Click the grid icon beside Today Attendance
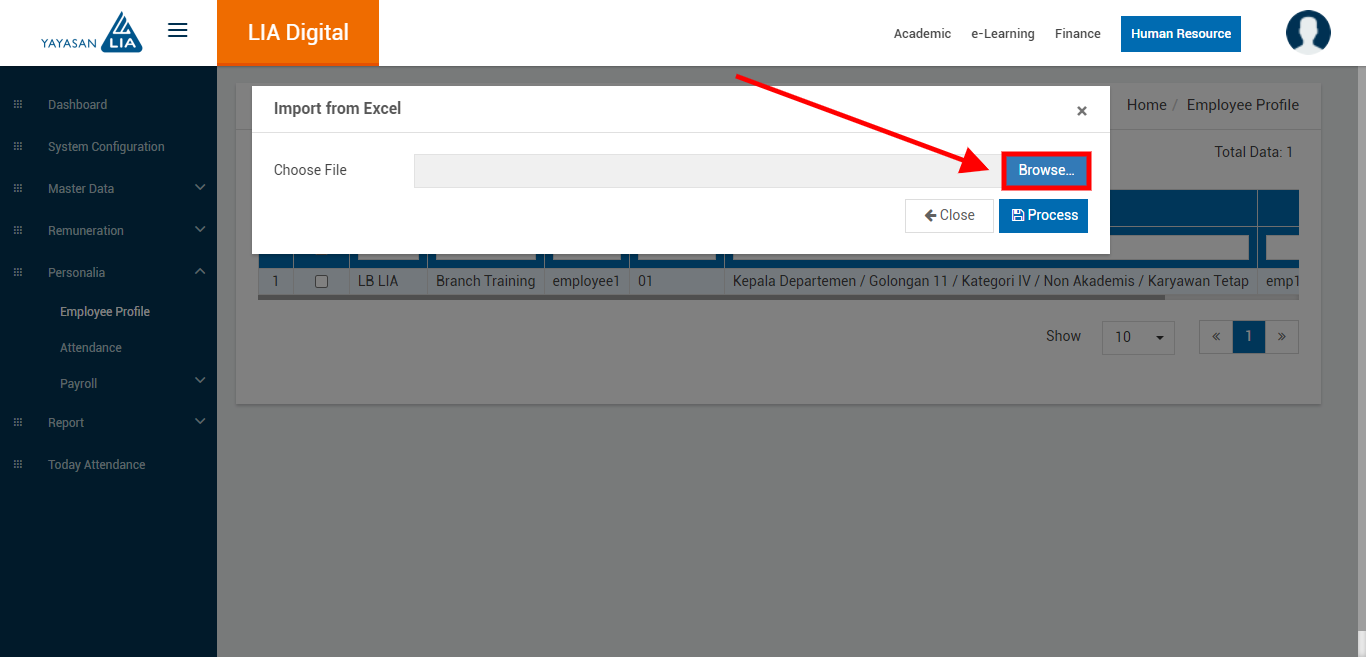This screenshot has width=1366, height=657. 17,465
